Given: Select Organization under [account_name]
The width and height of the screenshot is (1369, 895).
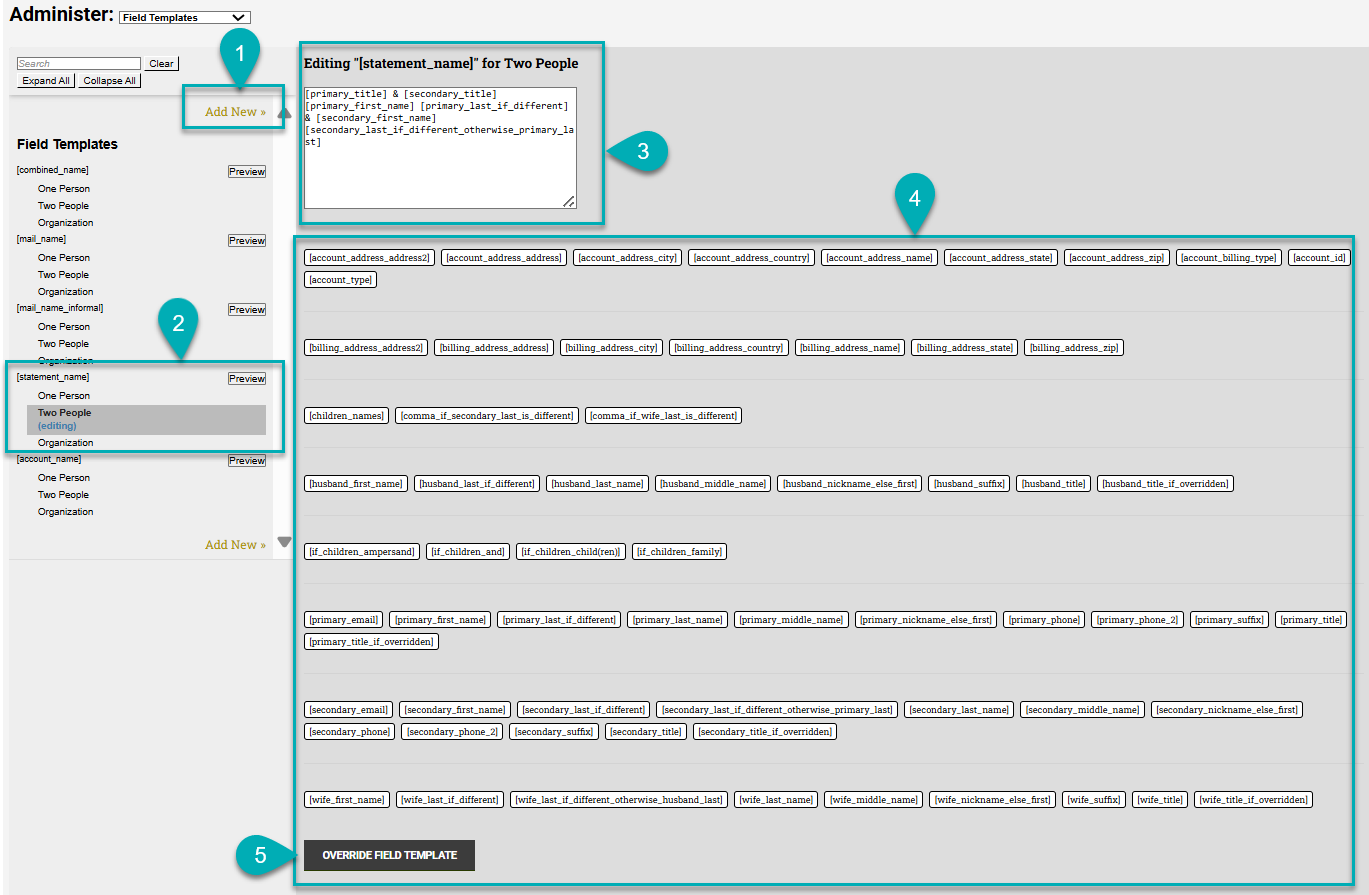Looking at the screenshot, I should click(65, 511).
